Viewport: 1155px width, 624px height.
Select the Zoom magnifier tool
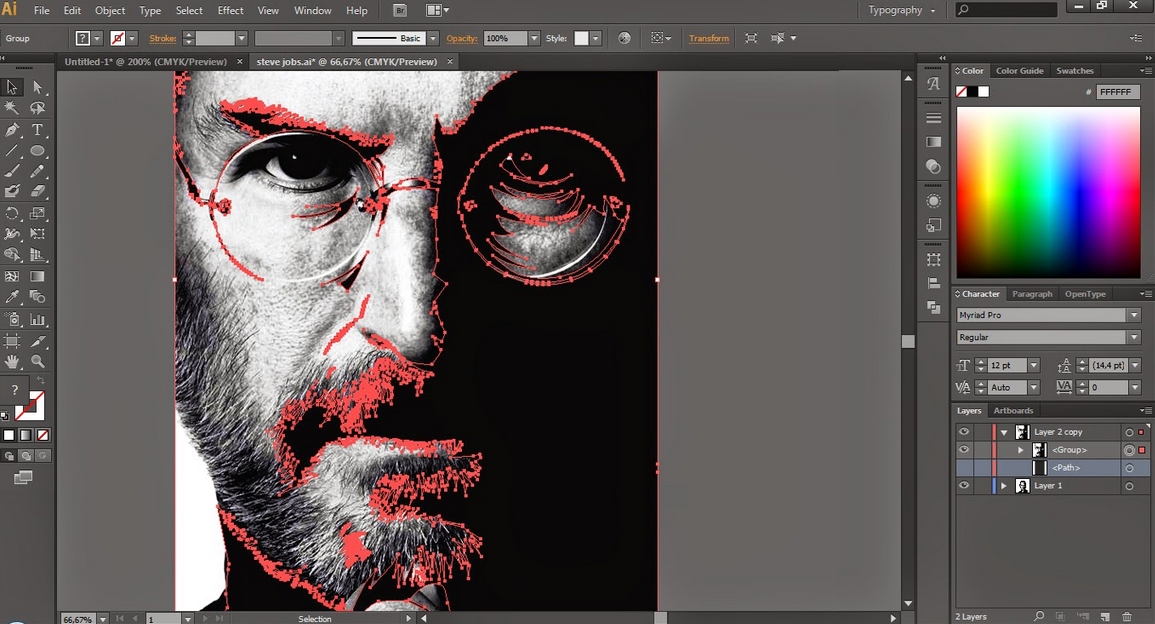(x=38, y=362)
